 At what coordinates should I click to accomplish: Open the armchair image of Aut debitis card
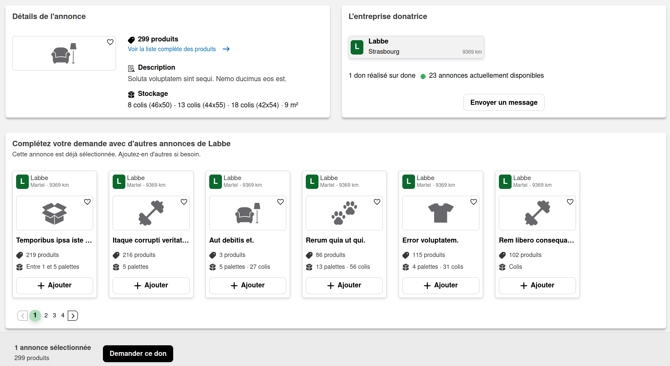coord(247,213)
